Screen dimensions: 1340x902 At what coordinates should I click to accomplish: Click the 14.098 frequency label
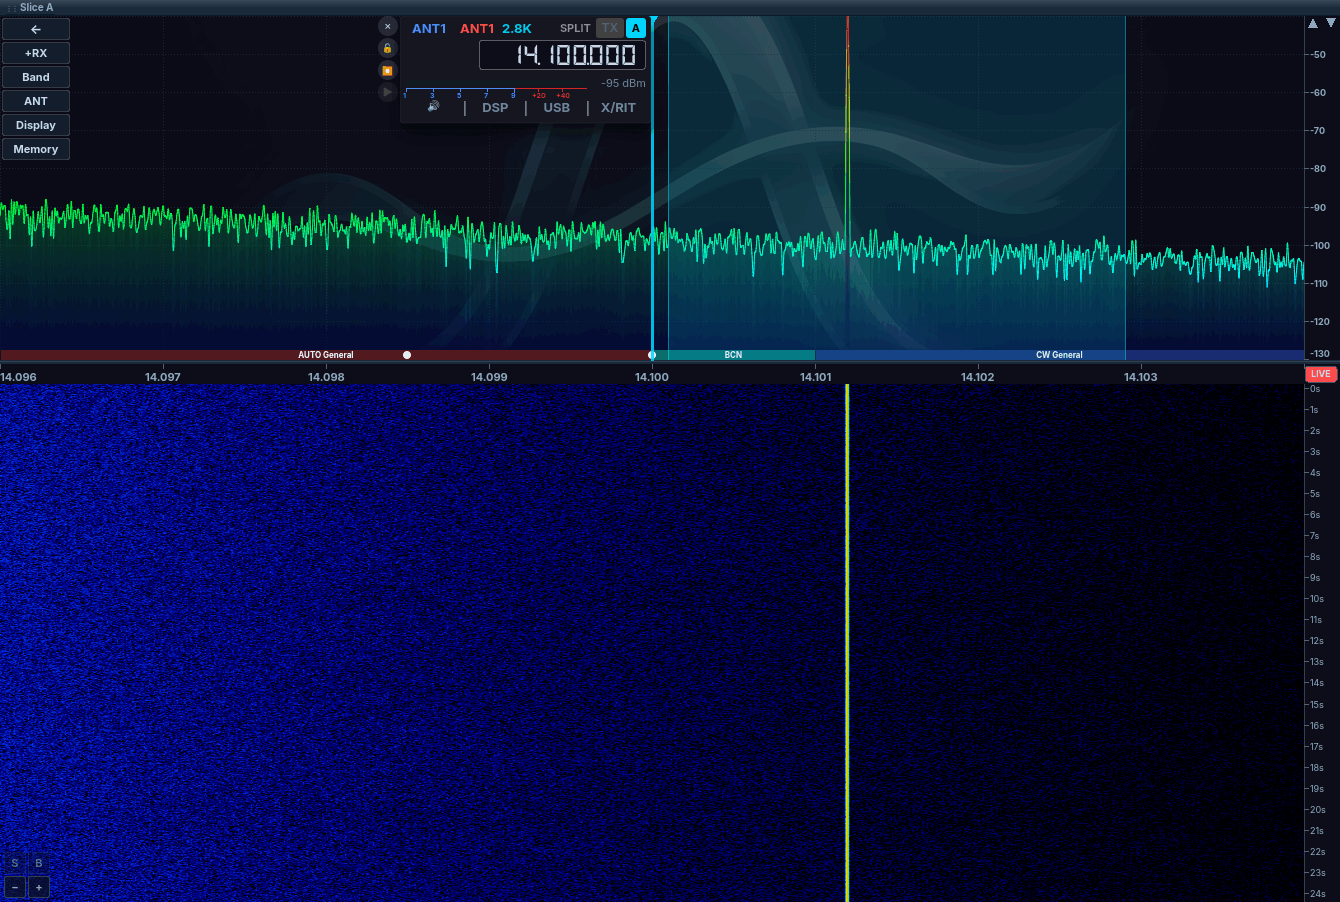pos(326,377)
